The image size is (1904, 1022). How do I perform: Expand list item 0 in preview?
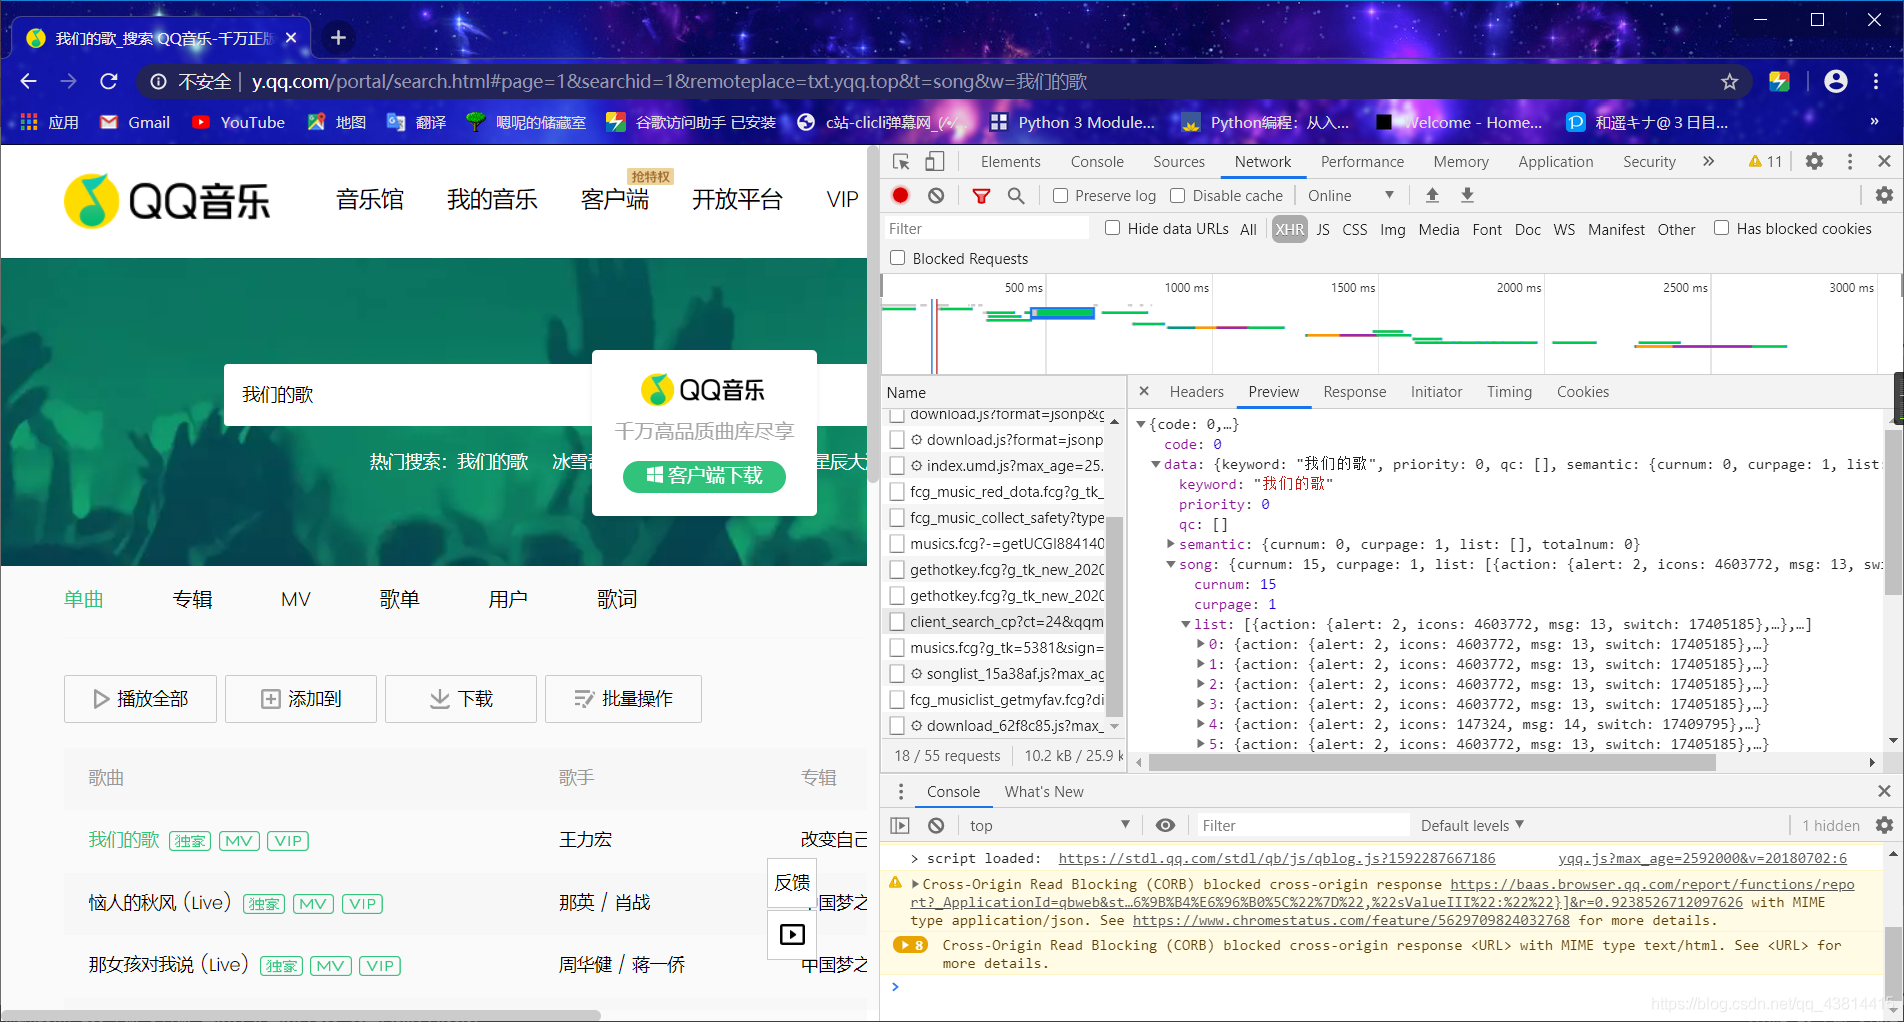pyautogui.click(x=1201, y=645)
